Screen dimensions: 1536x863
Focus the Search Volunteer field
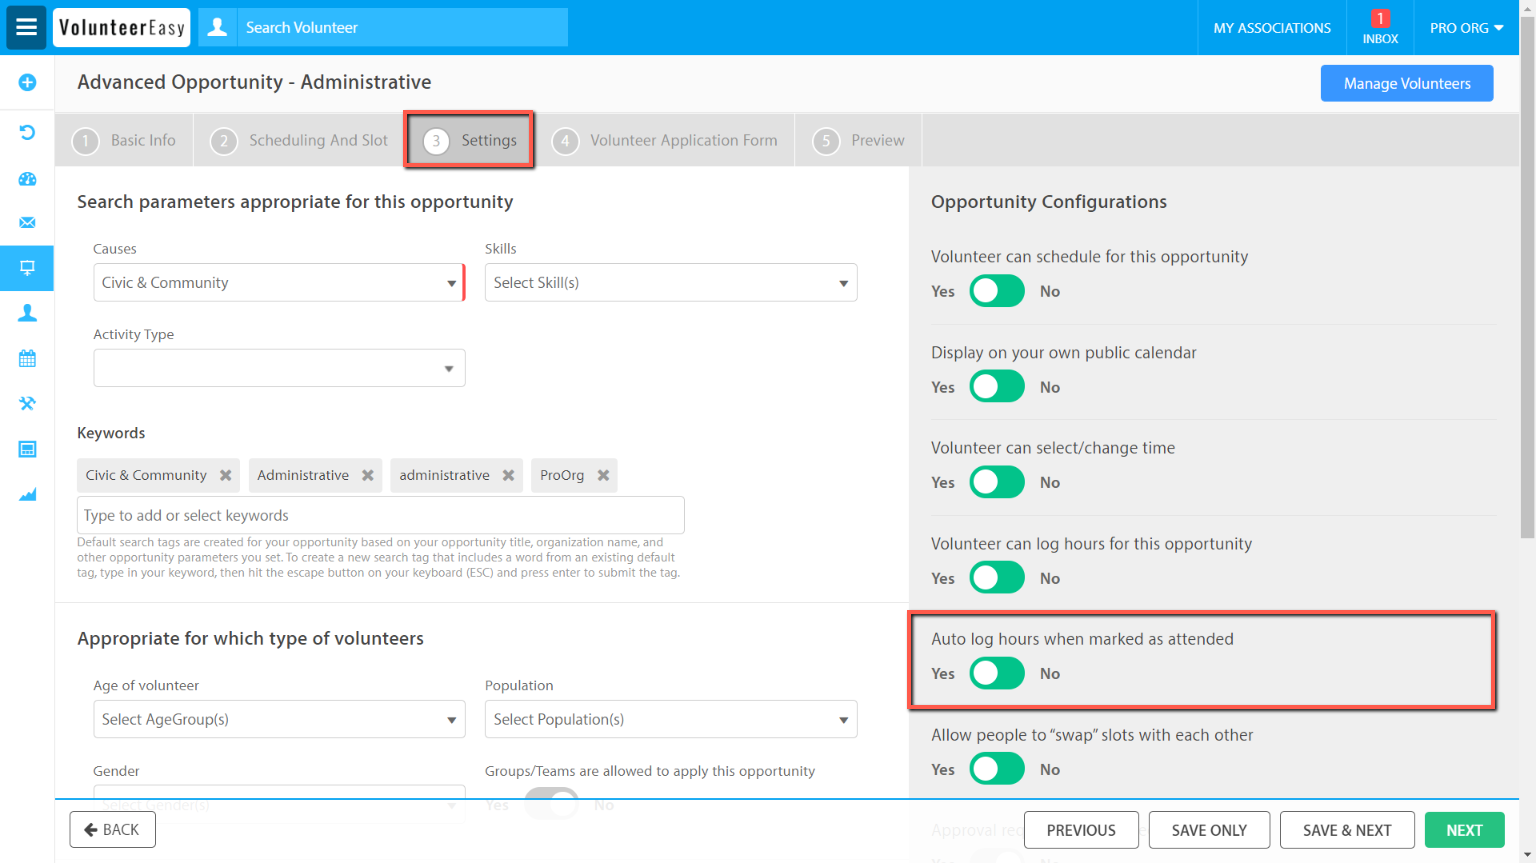click(x=402, y=27)
